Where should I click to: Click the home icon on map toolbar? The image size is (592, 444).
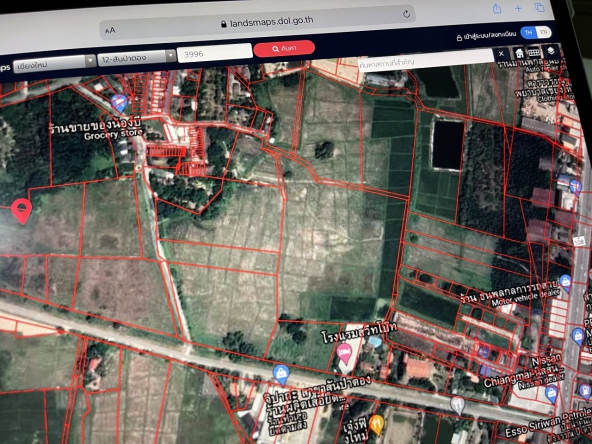click(520, 52)
